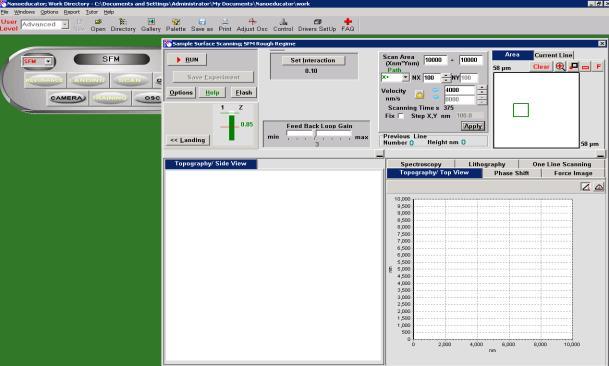Image resolution: width=609 pixels, height=366 pixels.
Task: Enable the Fix checkbox
Action: (401, 116)
